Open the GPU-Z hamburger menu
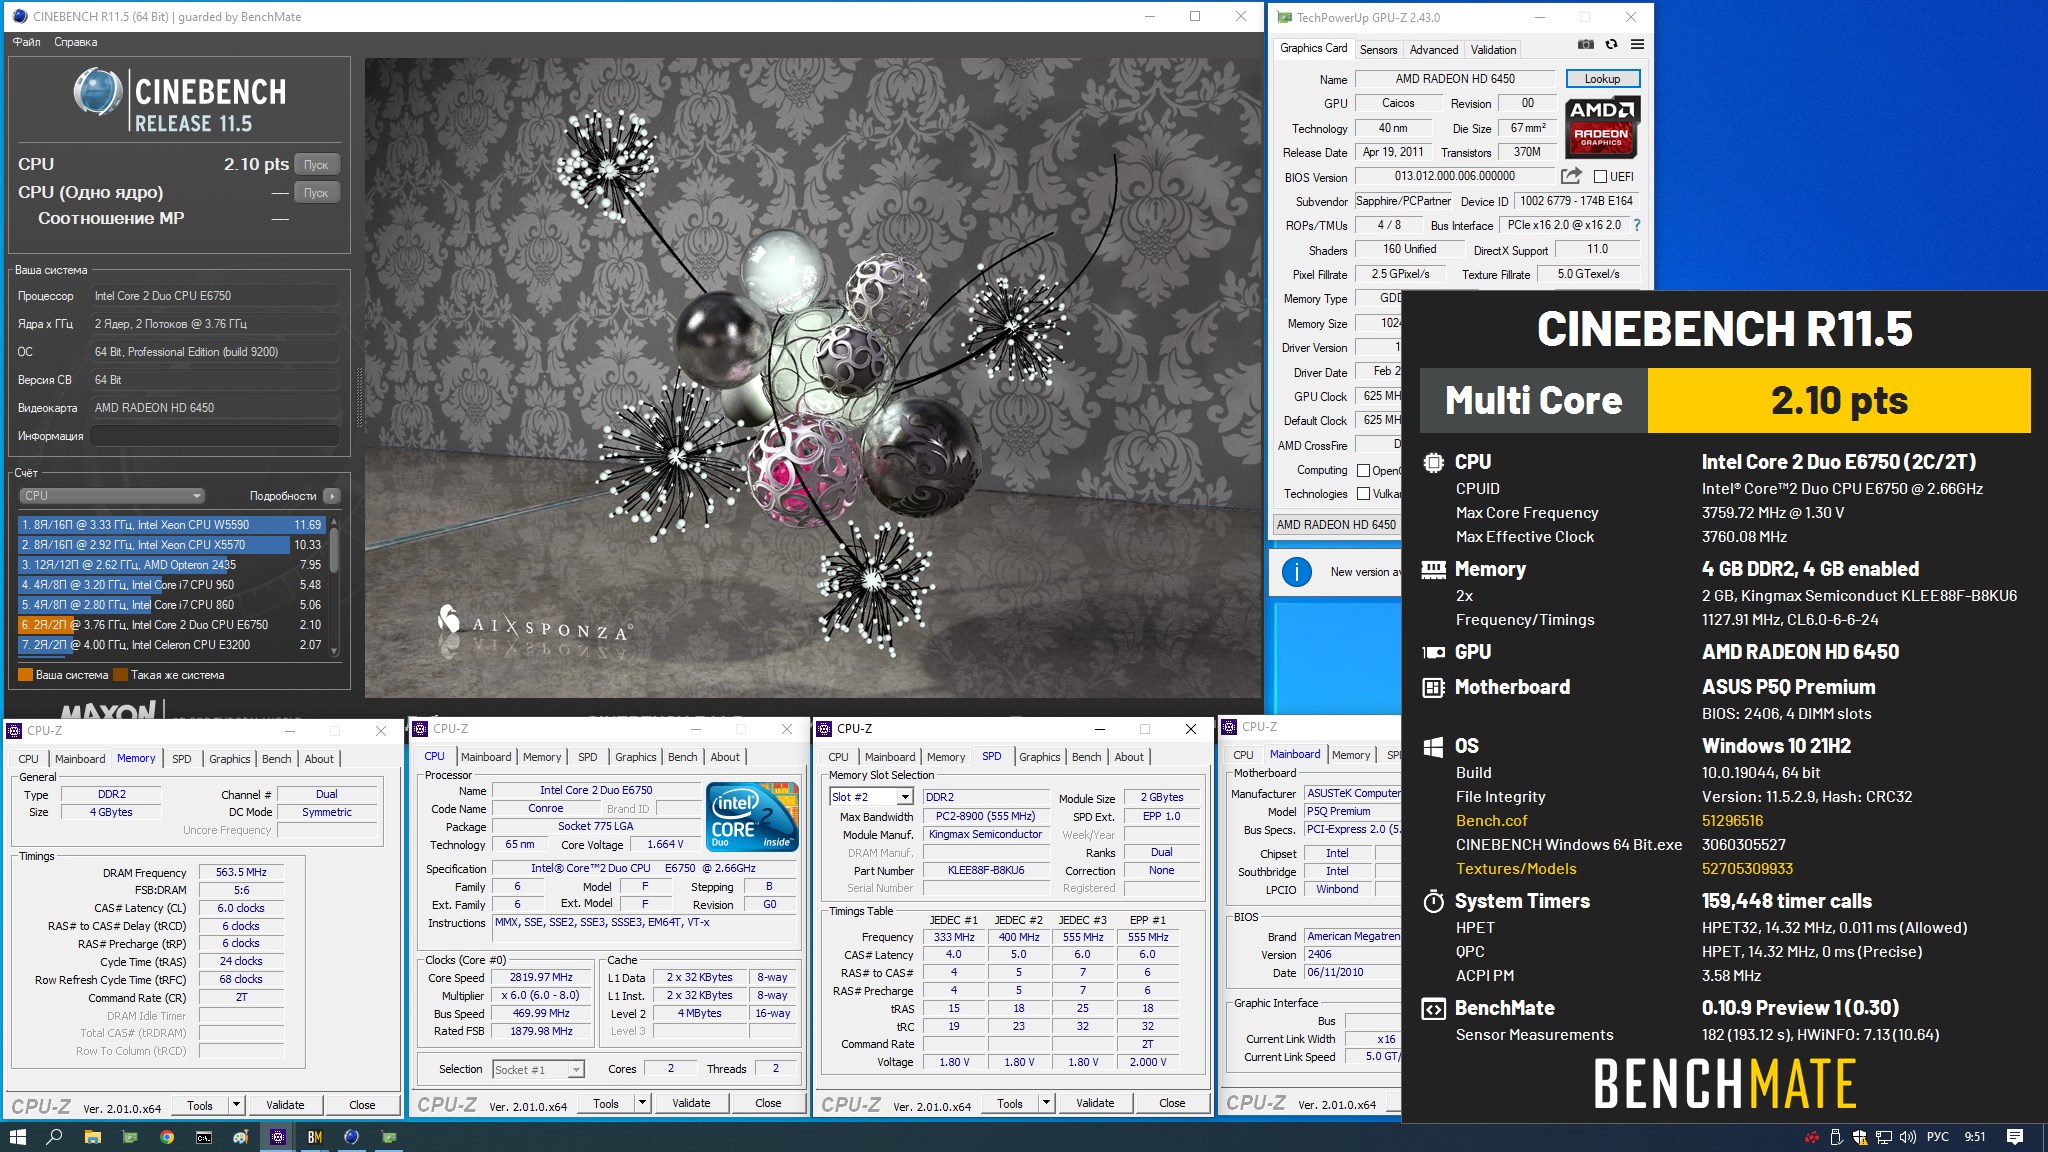 (x=1637, y=44)
